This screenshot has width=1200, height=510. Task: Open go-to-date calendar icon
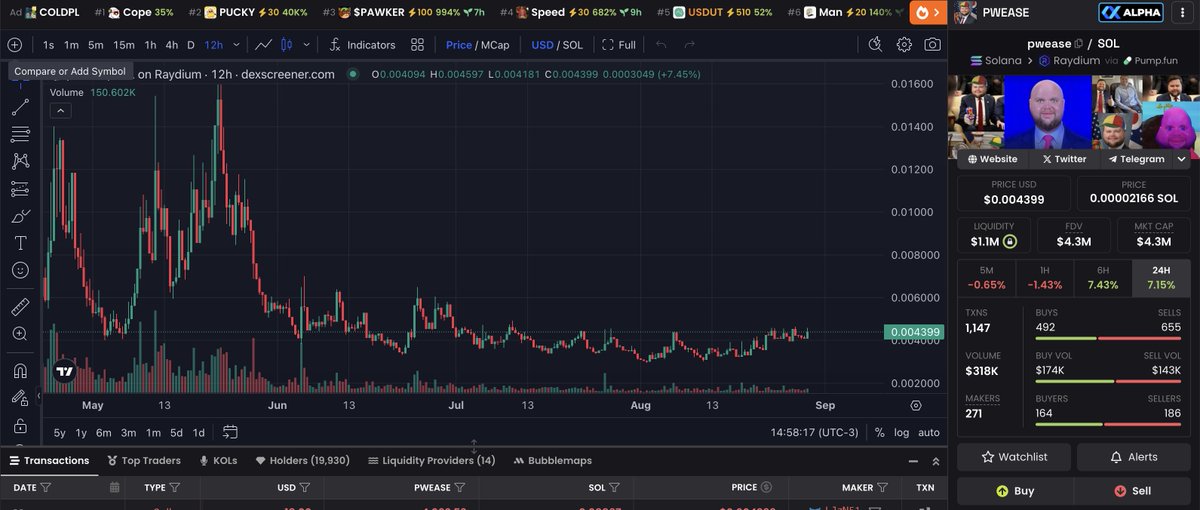point(231,432)
